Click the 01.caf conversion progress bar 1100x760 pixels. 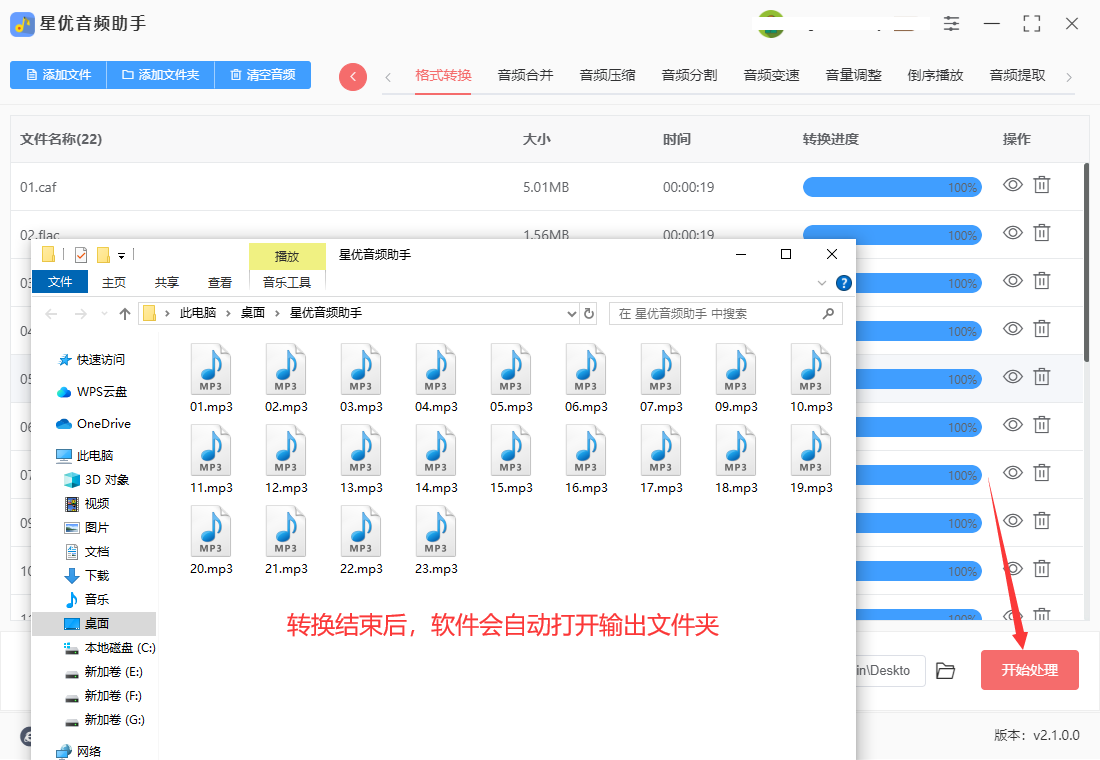892,187
